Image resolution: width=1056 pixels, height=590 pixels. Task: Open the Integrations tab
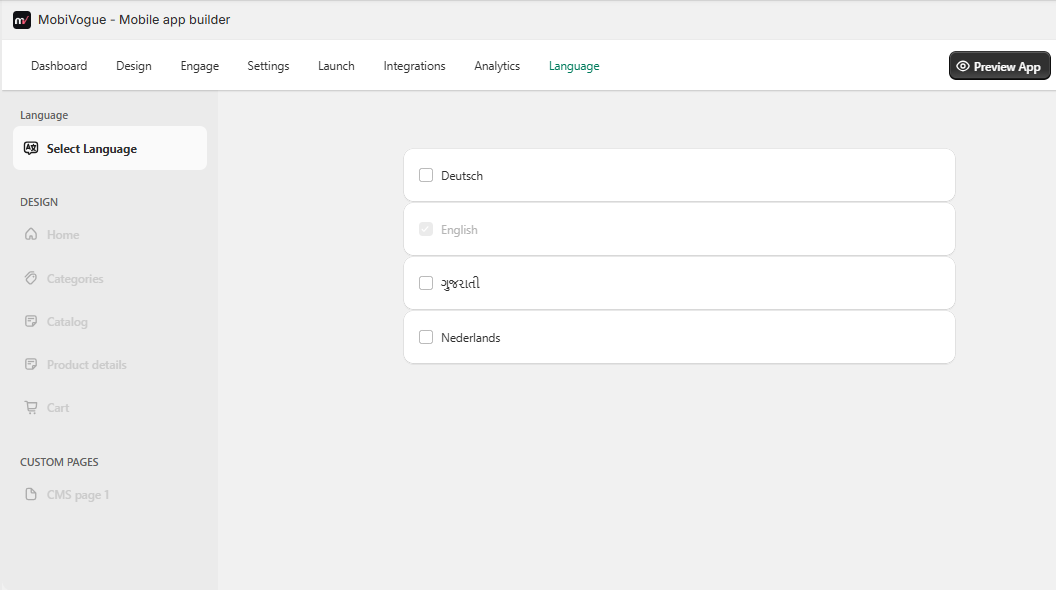click(414, 66)
